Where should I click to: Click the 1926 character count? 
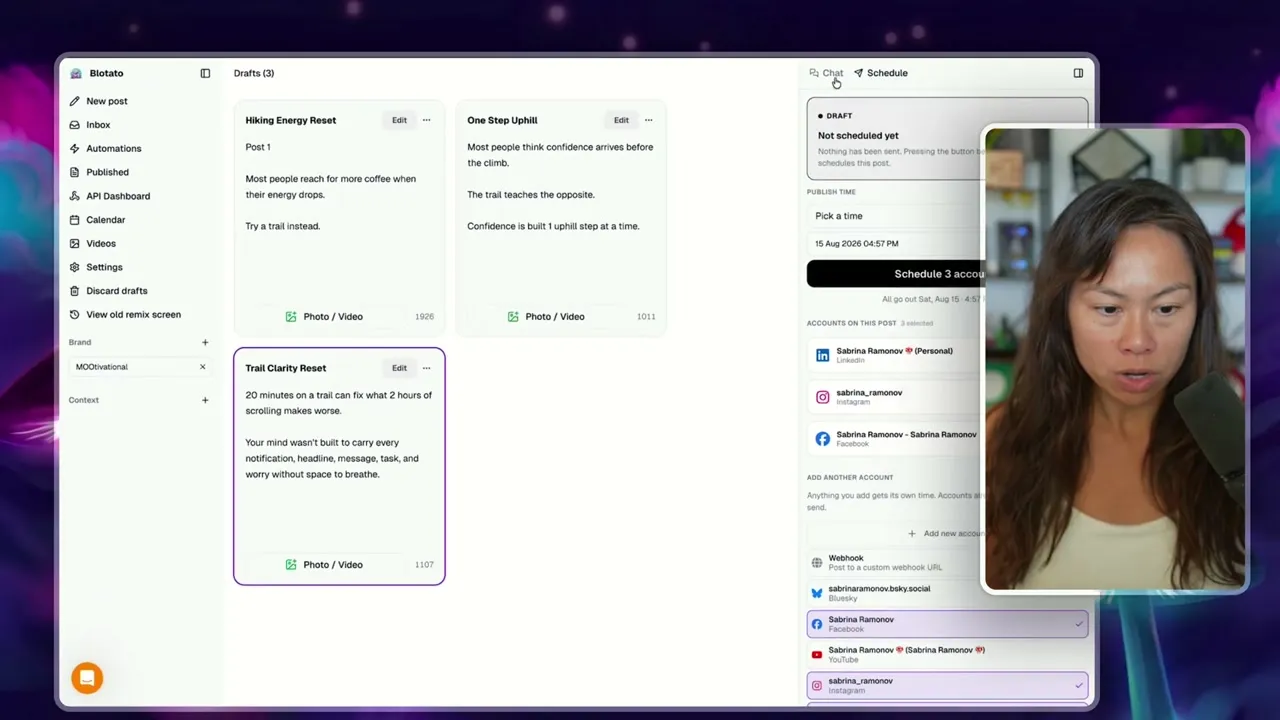[x=424, y=316]
